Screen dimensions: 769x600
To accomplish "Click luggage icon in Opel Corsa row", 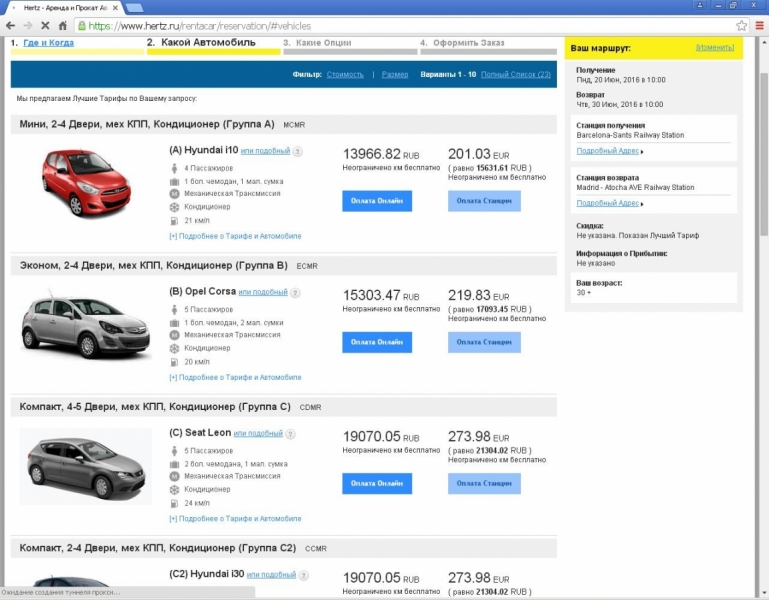I will 174,323.
